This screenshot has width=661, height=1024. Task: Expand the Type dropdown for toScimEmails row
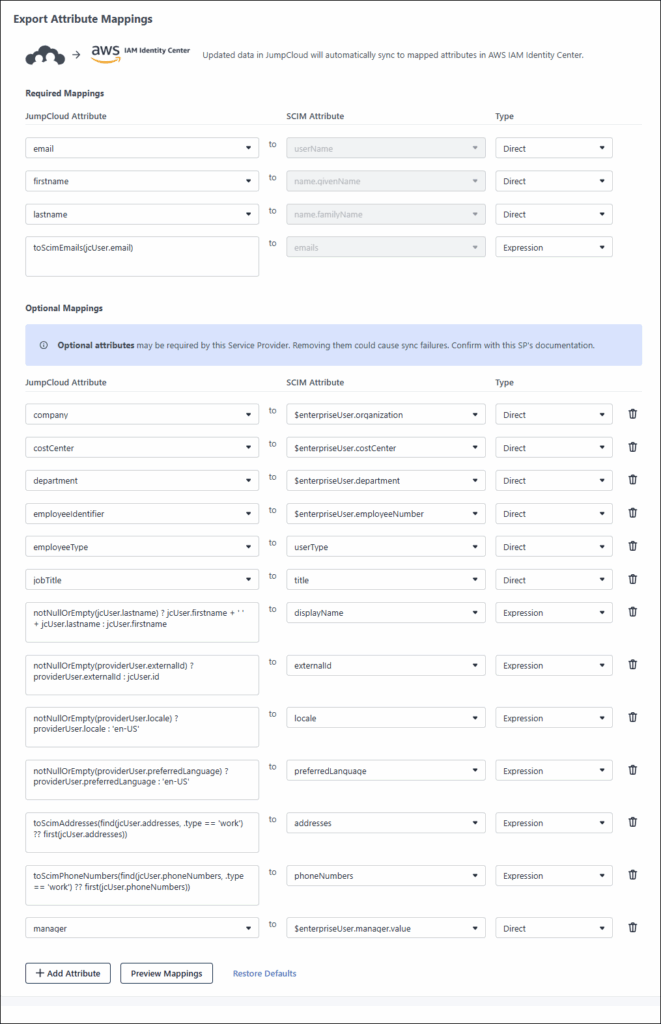554,247
